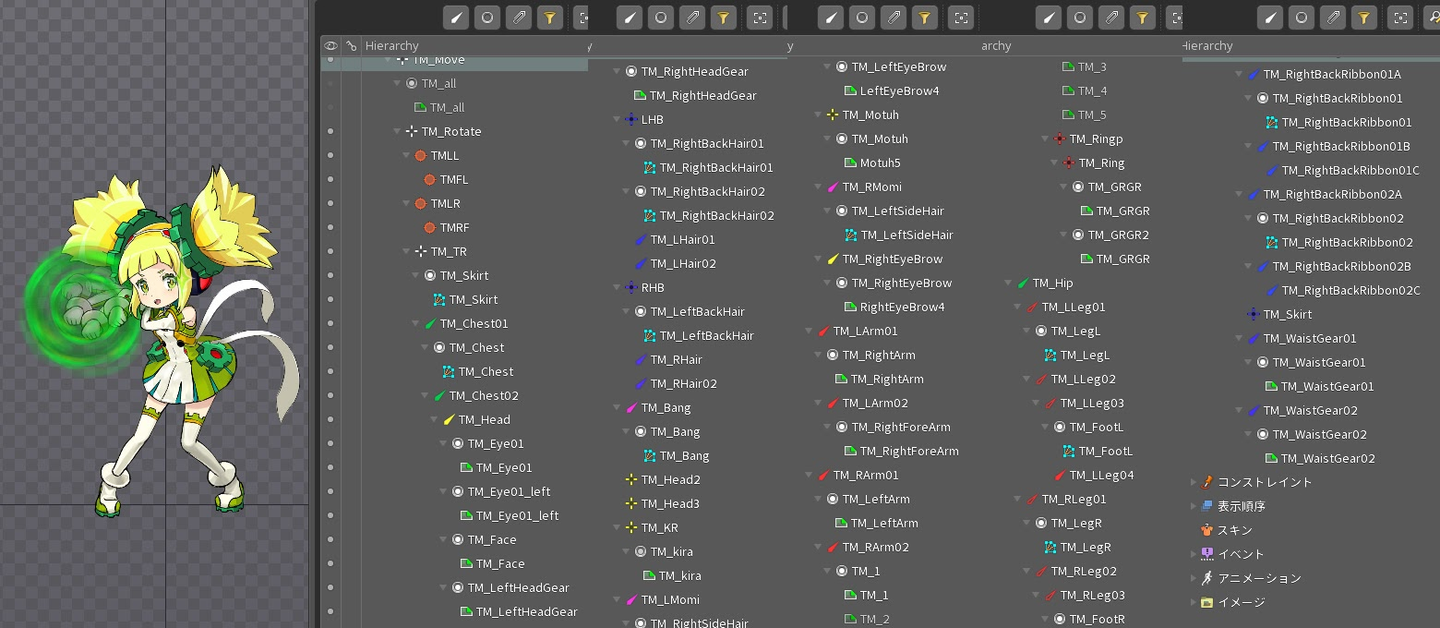
Task: Click the orange TMRF bone icon
Action: click(430, 228)
